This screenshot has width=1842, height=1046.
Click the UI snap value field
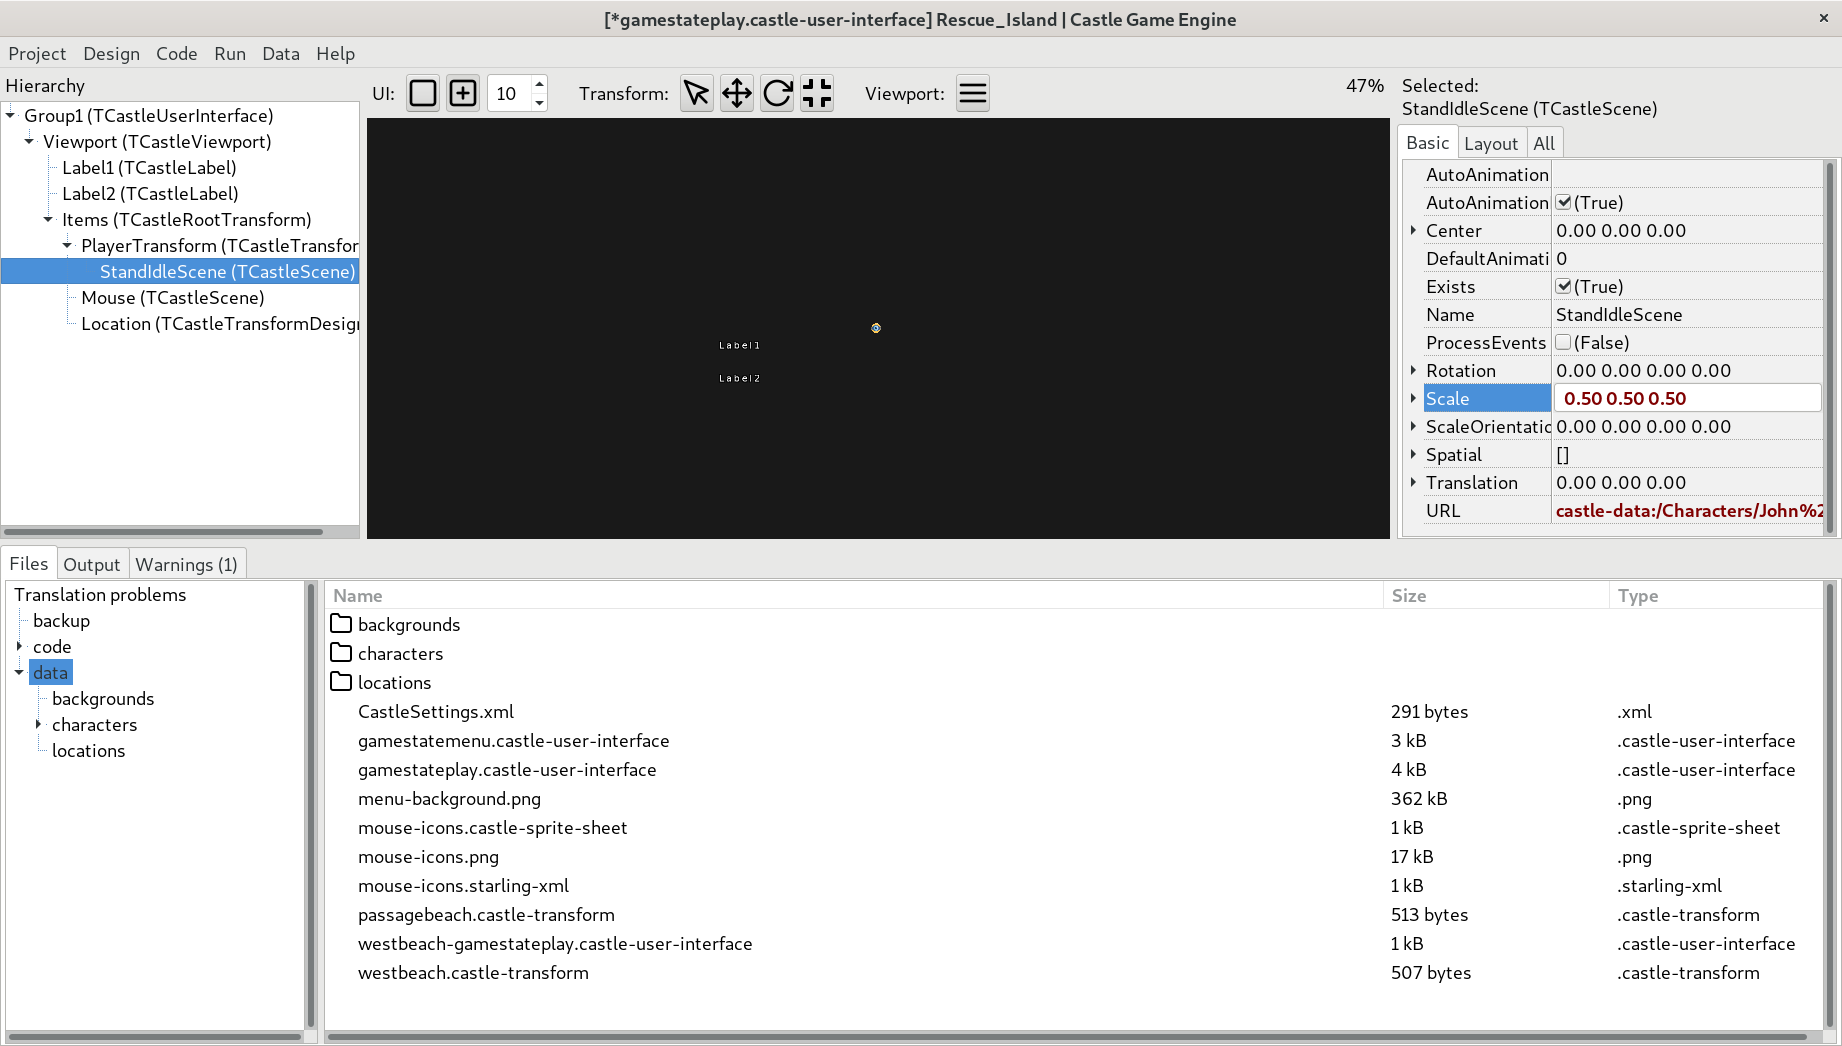[x=509, y=93]
